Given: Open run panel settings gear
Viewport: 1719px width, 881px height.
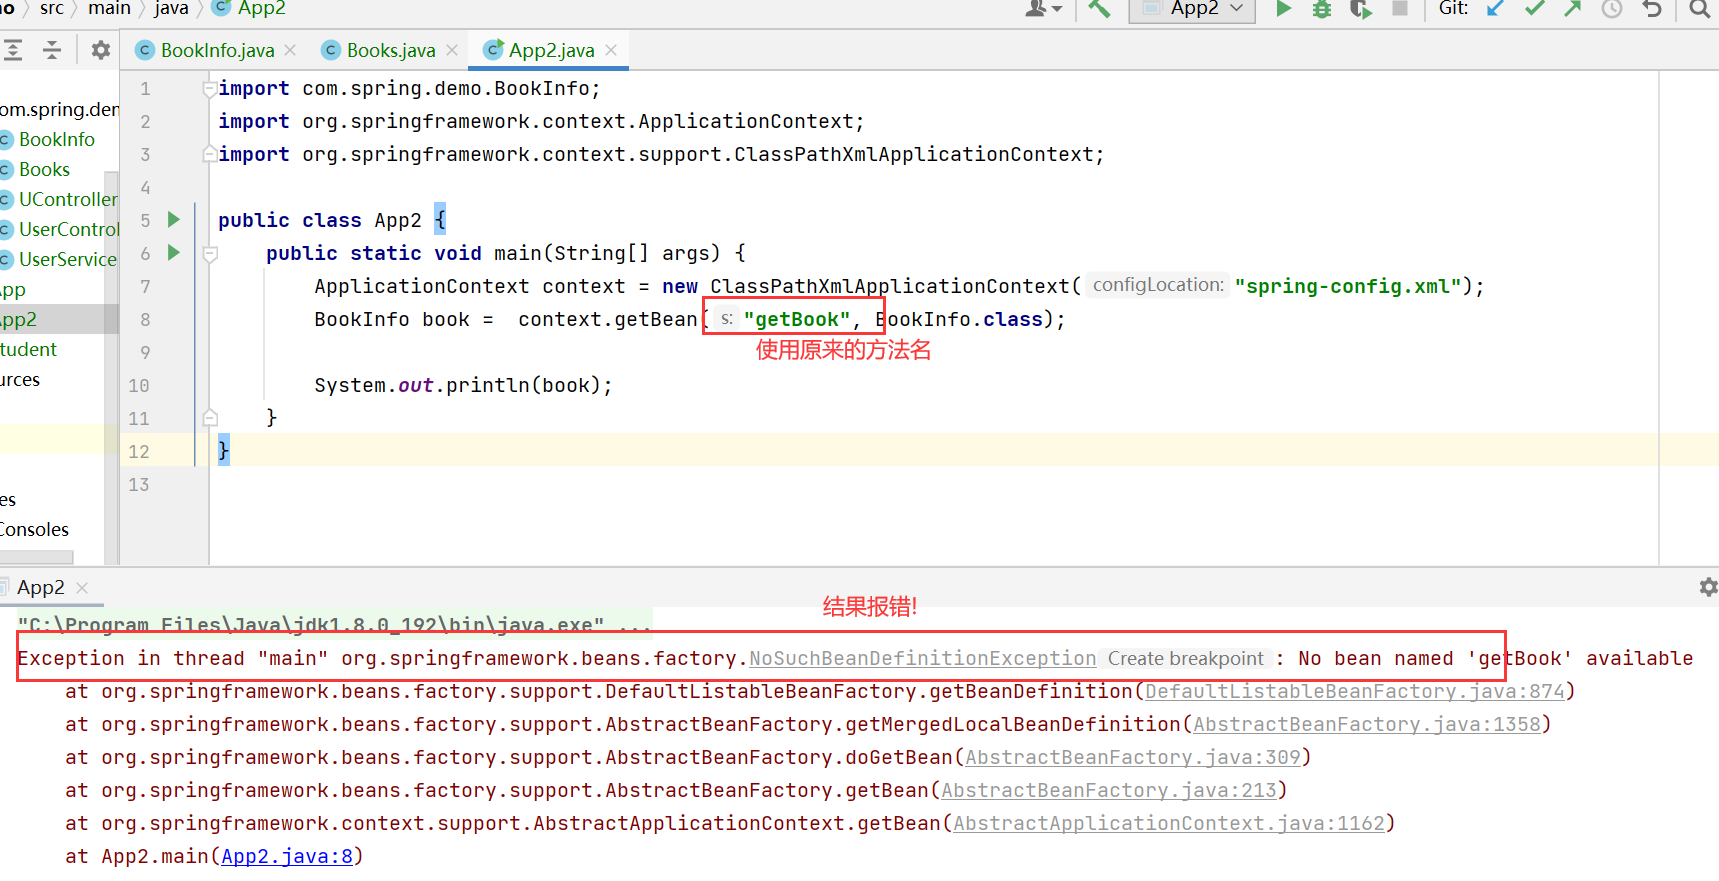Looking at the screenshot, I should pos(1708,587).
